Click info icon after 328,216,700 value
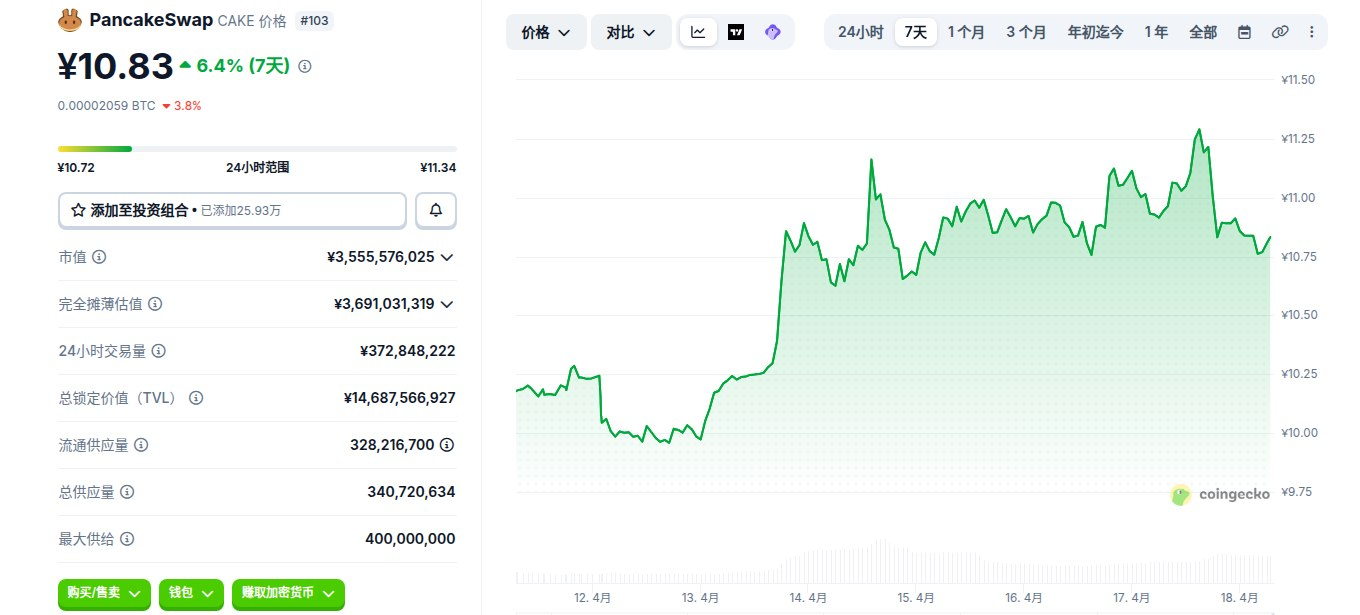The height and width of the screenshot is (615, 1360). pyautogui.click(x=447, y=445)
